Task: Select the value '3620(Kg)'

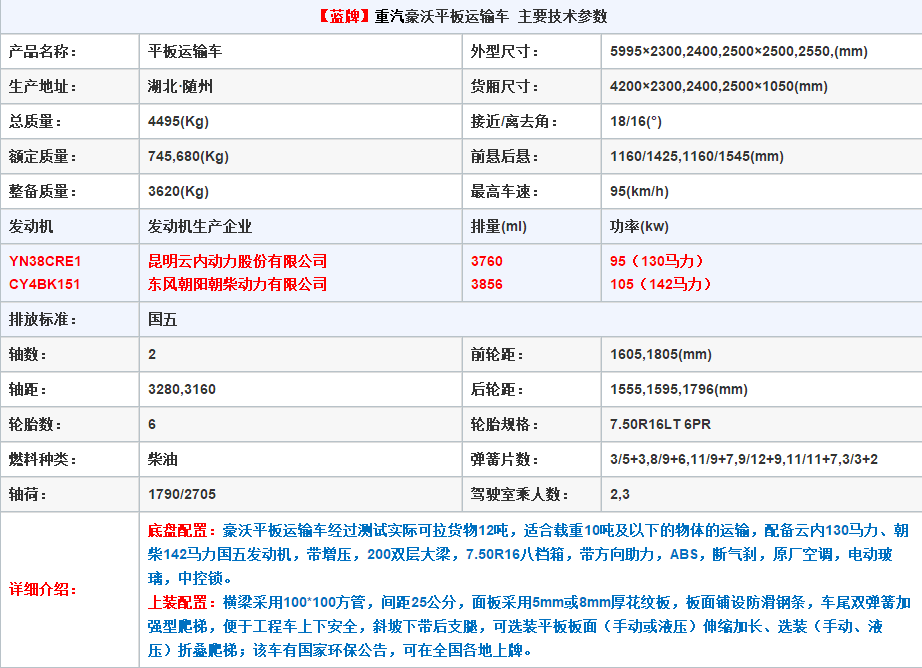Action: coord(178,192)
